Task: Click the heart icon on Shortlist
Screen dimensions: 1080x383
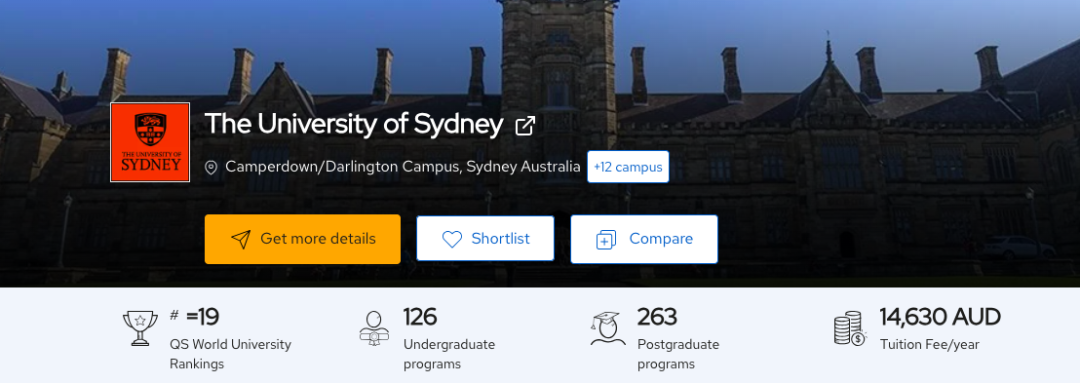Action: coord(452,239)
